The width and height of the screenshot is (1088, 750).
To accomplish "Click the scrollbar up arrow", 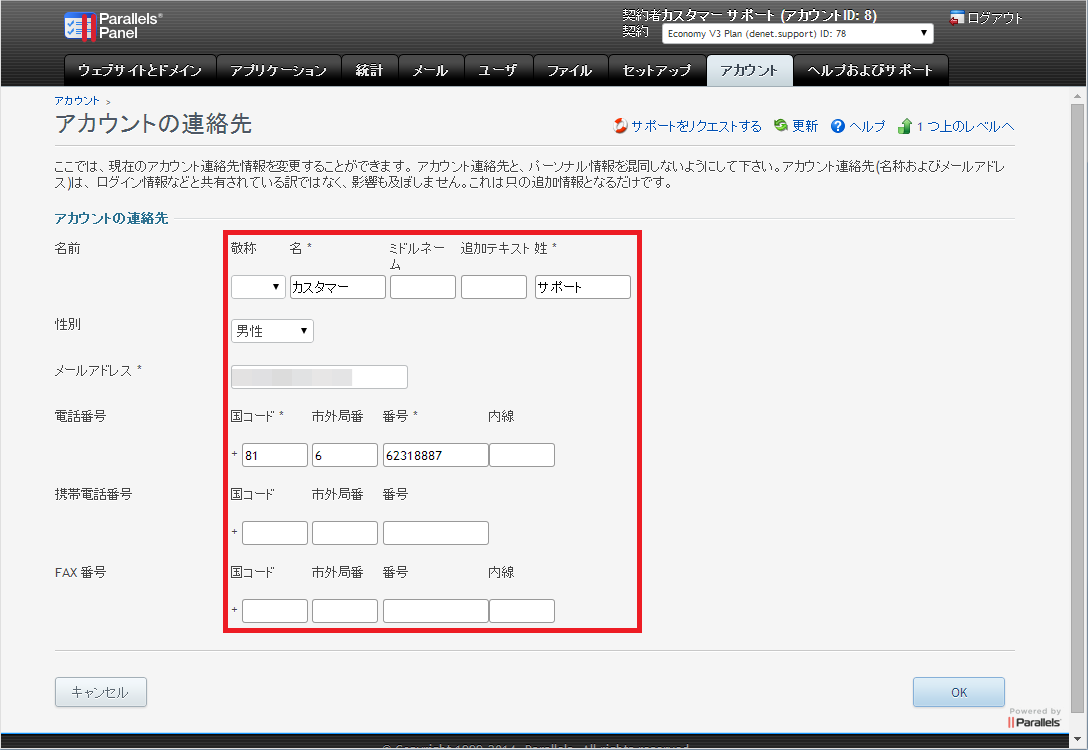I will [x=1077, y=96].
